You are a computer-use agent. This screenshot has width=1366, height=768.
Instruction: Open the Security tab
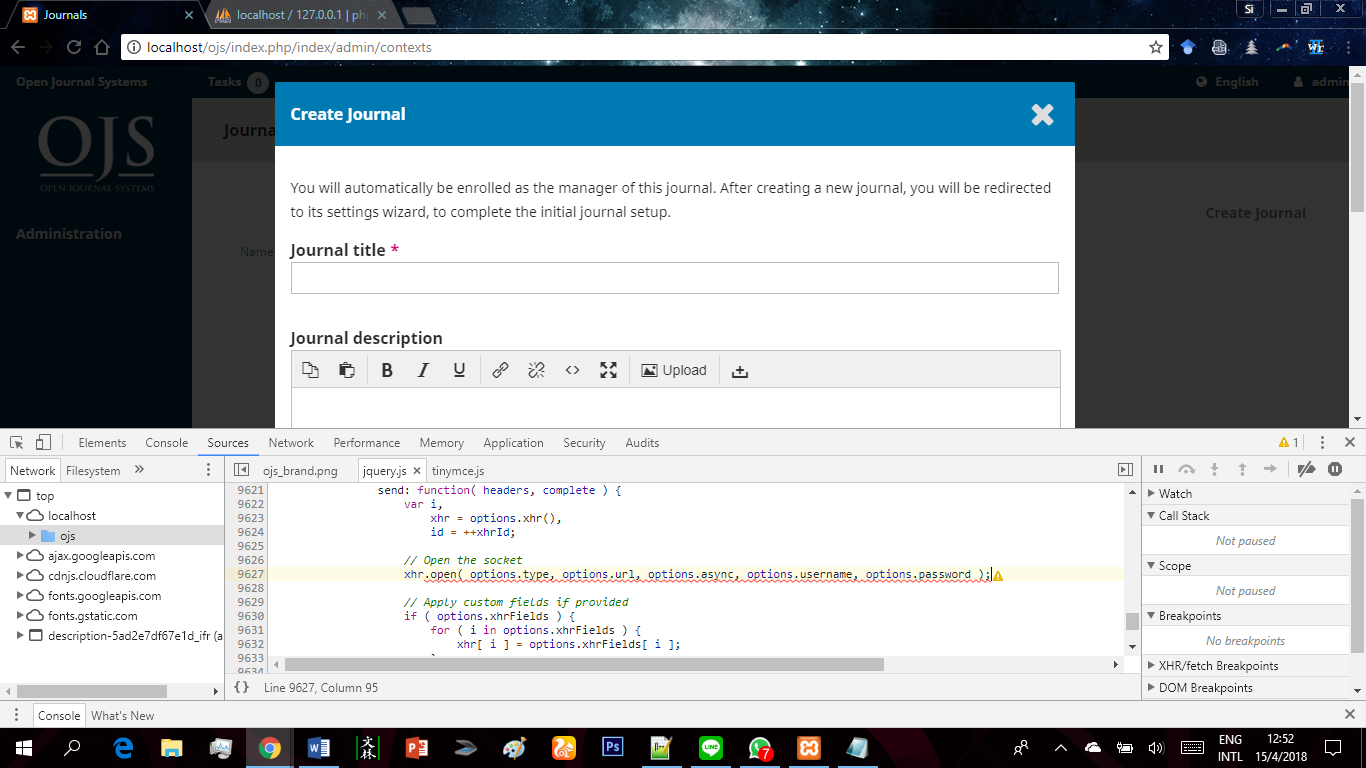coord(584,443)
